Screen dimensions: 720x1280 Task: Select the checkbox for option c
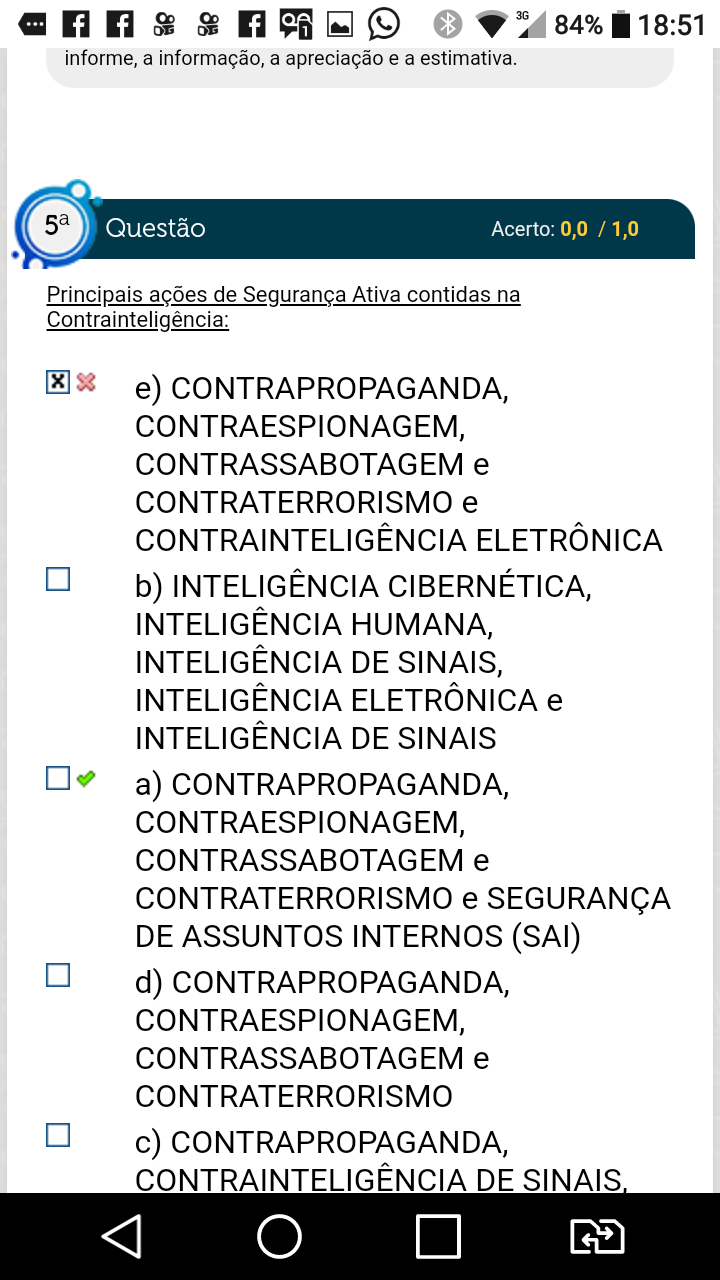58,1134
